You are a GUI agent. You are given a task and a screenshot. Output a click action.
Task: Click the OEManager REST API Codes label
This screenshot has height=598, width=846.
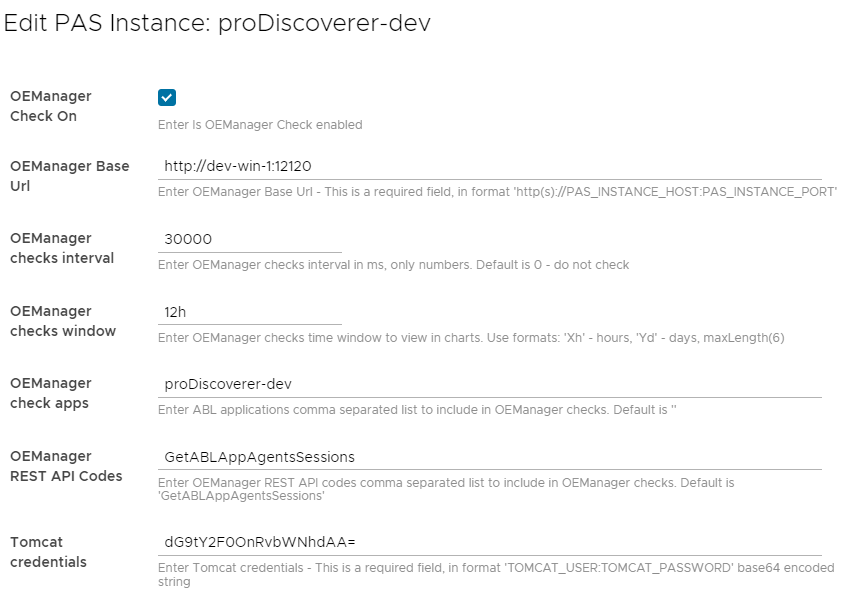click(x=63, y=466)
